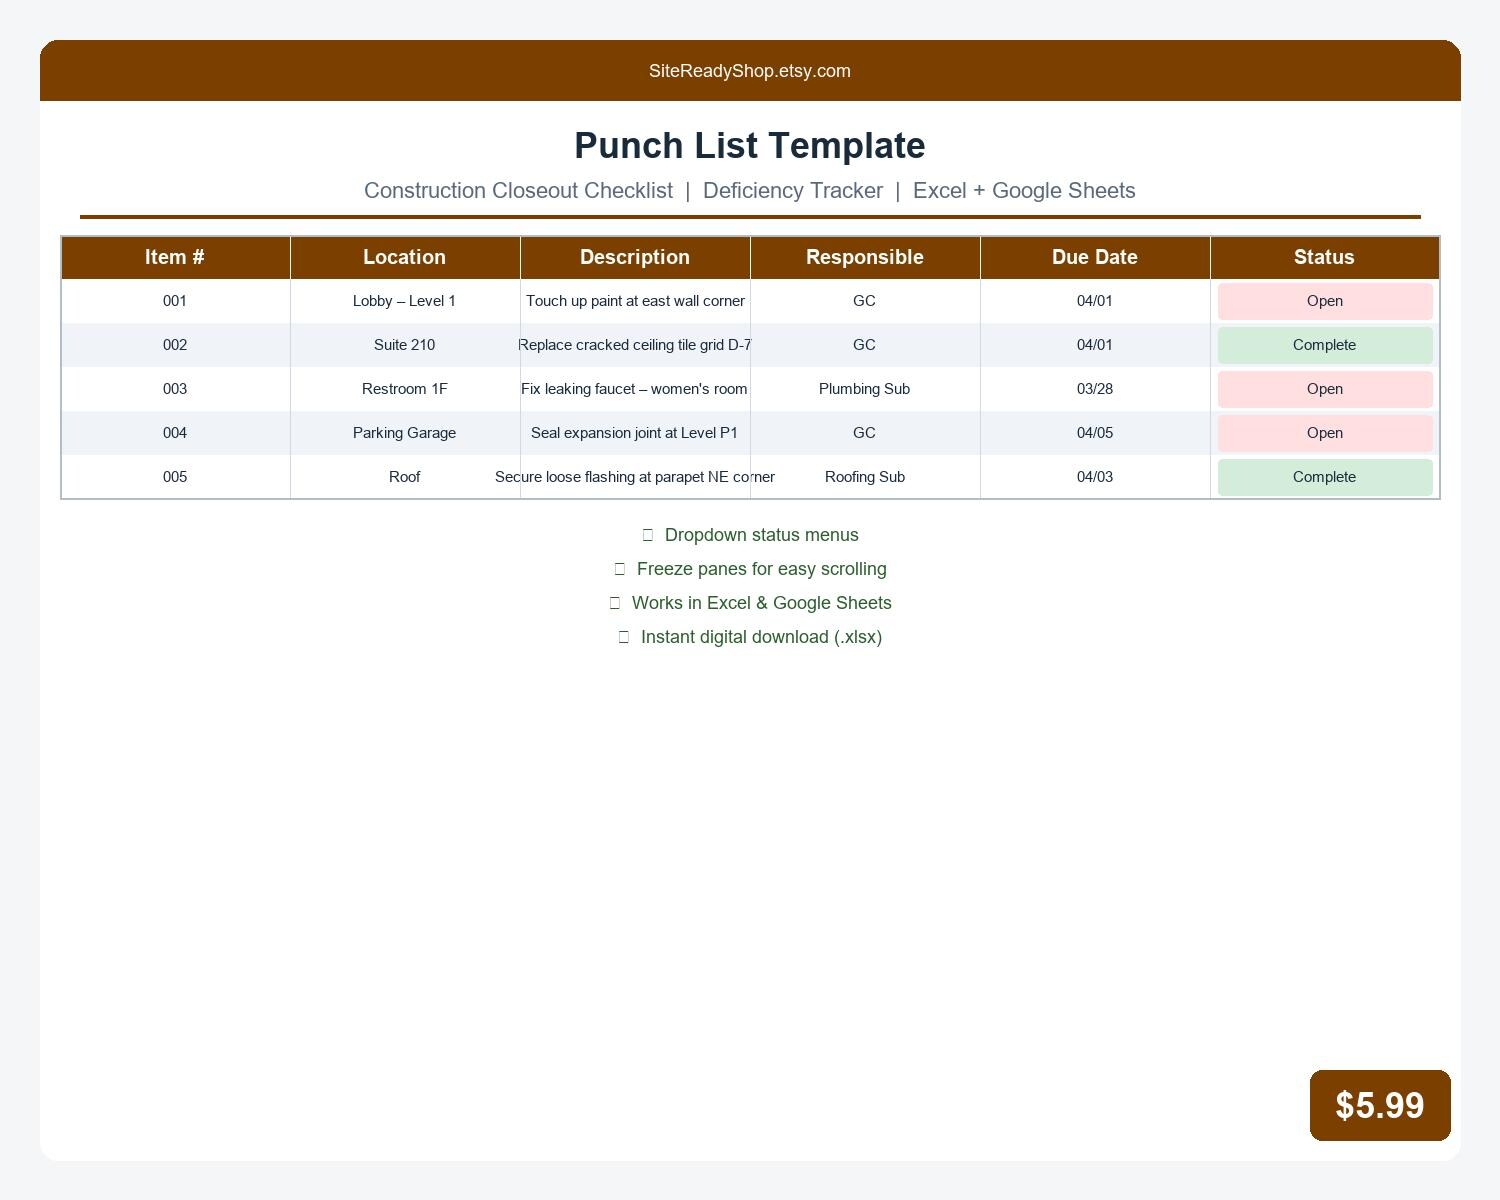This screenshot has width=1500, height=1200.
Task: Click the $5.99 price badge
Action: click(1380, 1105)
